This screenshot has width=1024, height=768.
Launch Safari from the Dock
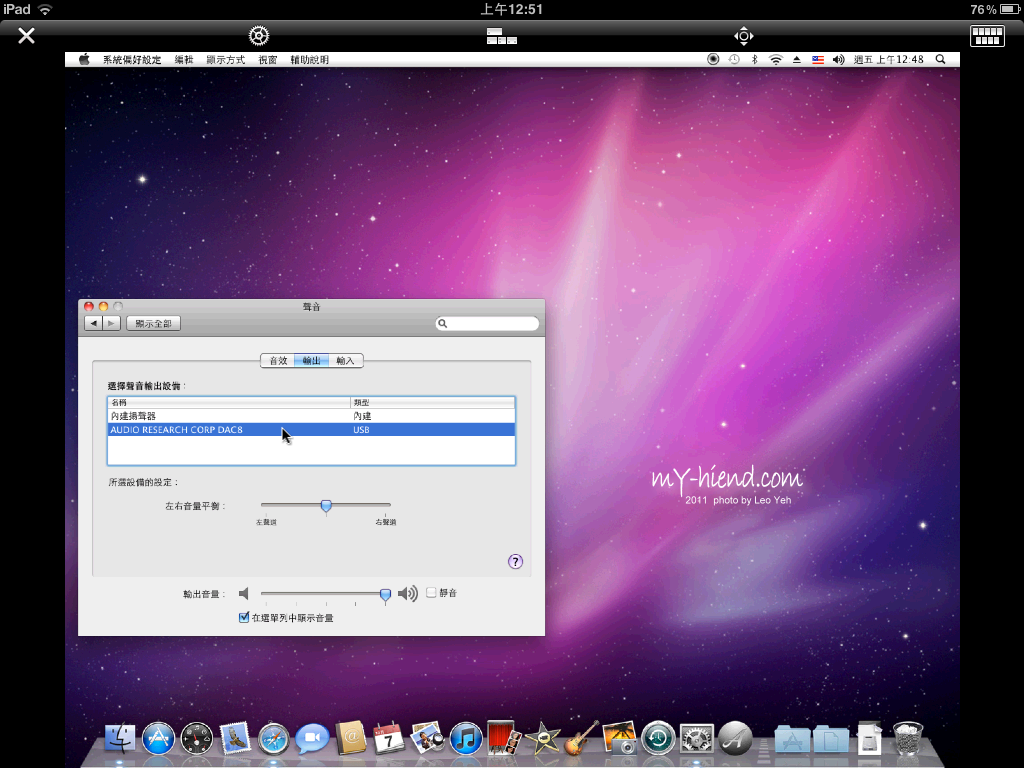274,739
